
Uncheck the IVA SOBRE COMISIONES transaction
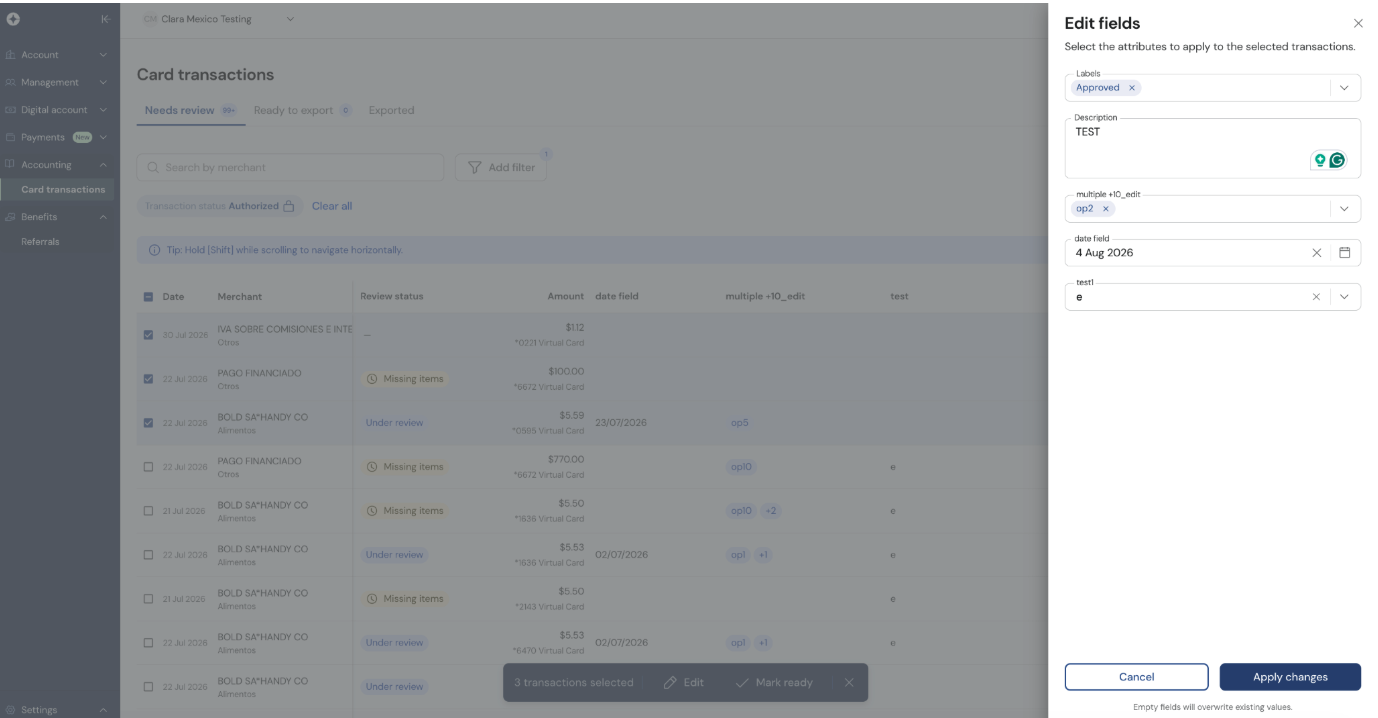click(x=149, y=335)
